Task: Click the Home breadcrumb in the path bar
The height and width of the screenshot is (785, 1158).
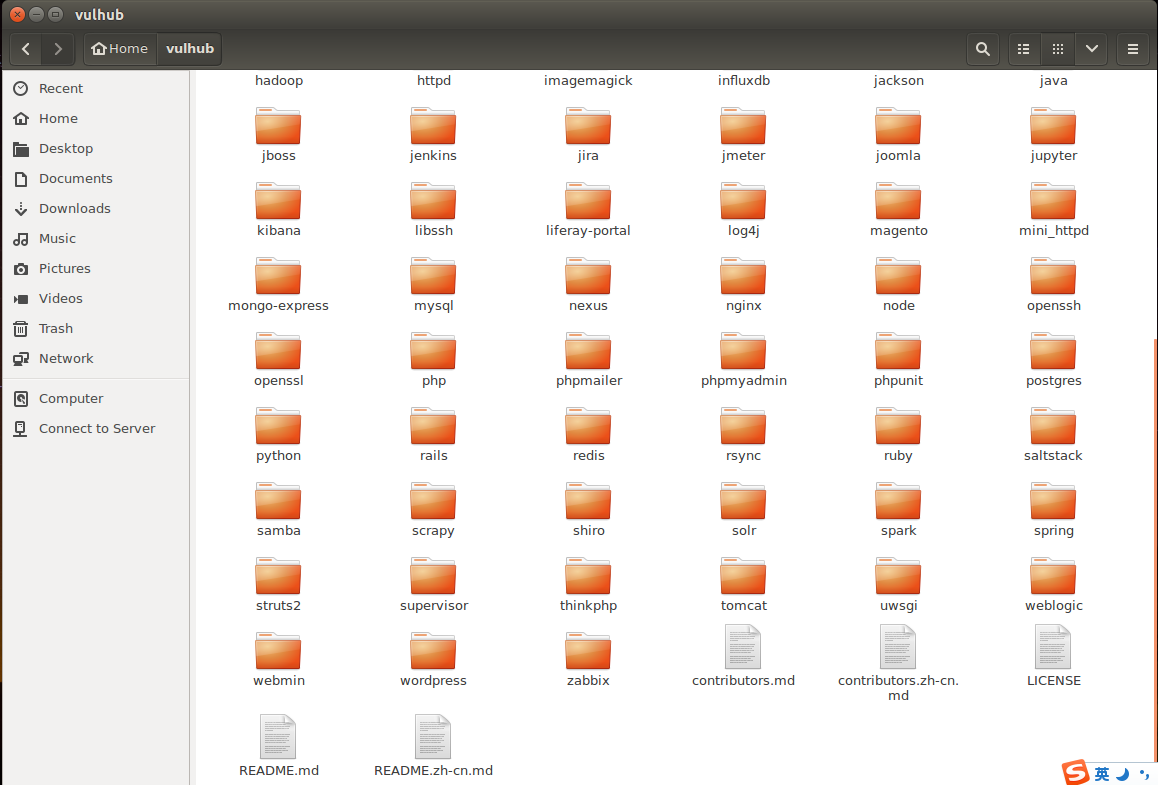Action: point(120,49)
